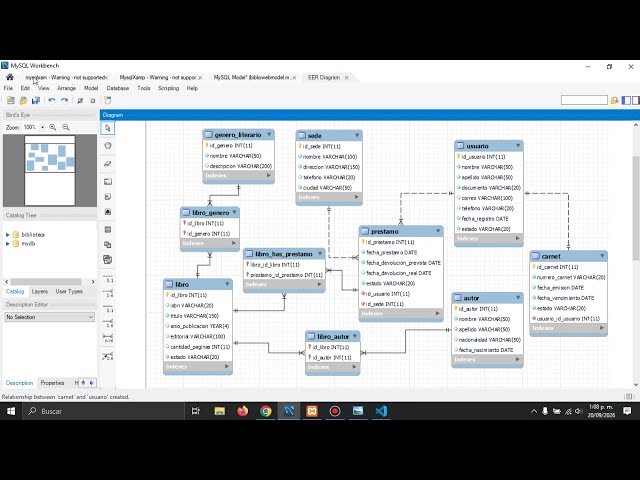The width and height of the screenshot is (640, 480).
Task: Zoom in on the Bird's Eye panel
Action: point(53,127)
